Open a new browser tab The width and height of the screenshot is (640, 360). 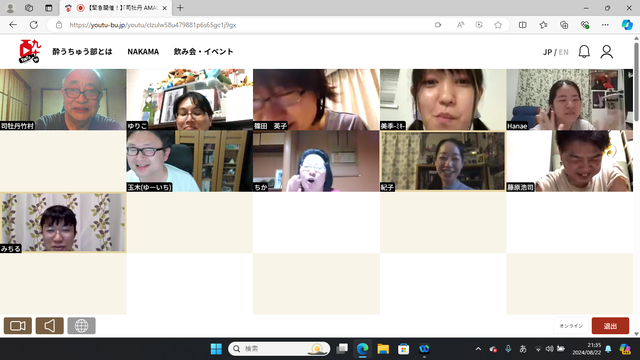[x=180, y=8]
